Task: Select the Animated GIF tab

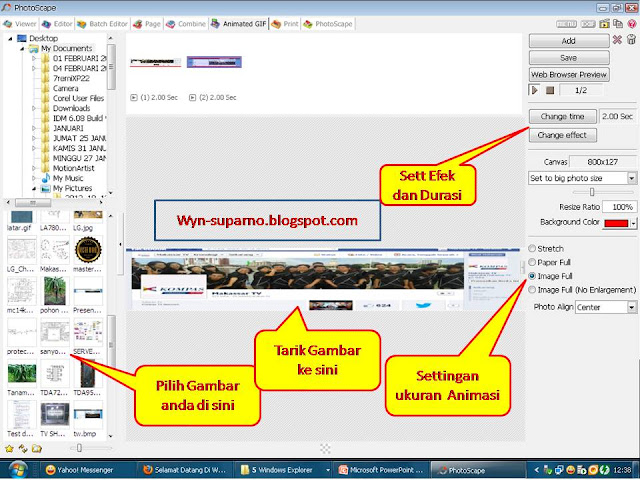Action: pos(239,24)
